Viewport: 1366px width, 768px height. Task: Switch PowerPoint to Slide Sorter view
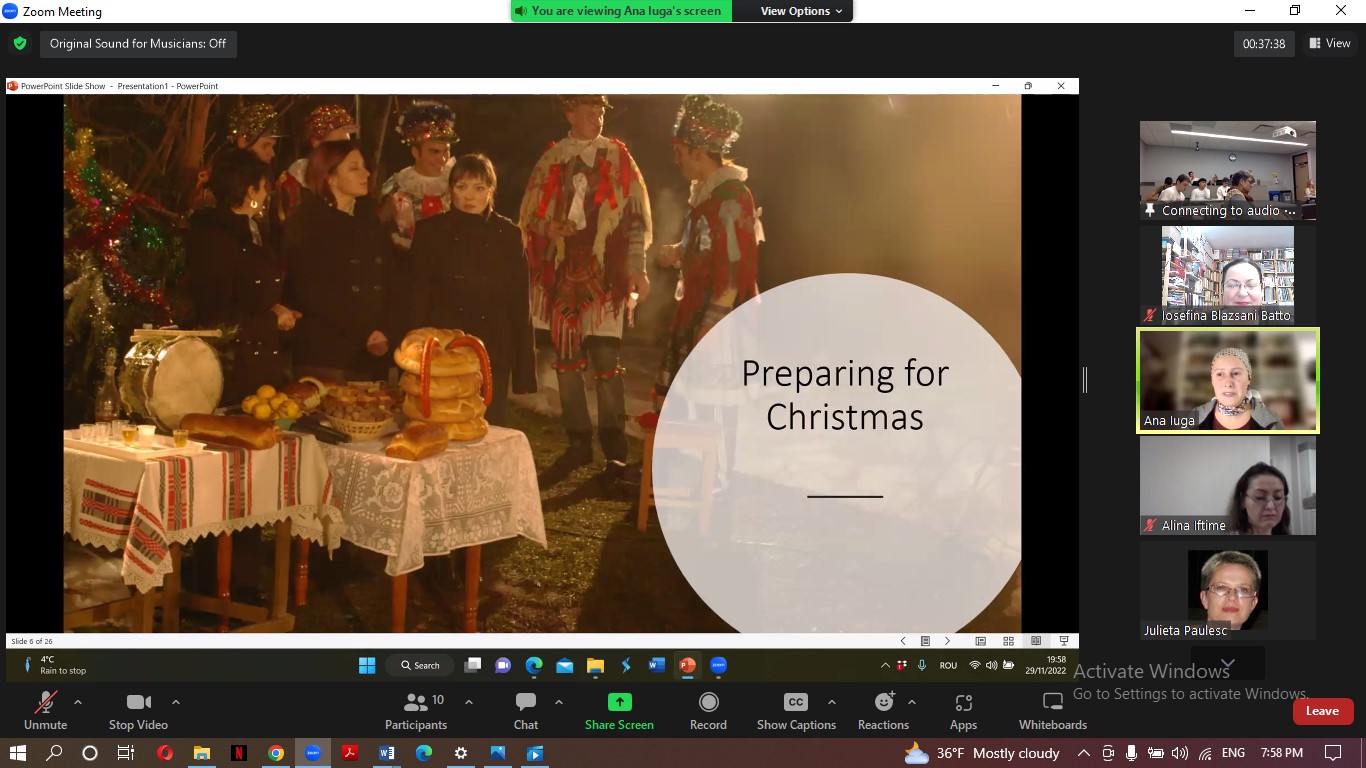point(1008,641)
